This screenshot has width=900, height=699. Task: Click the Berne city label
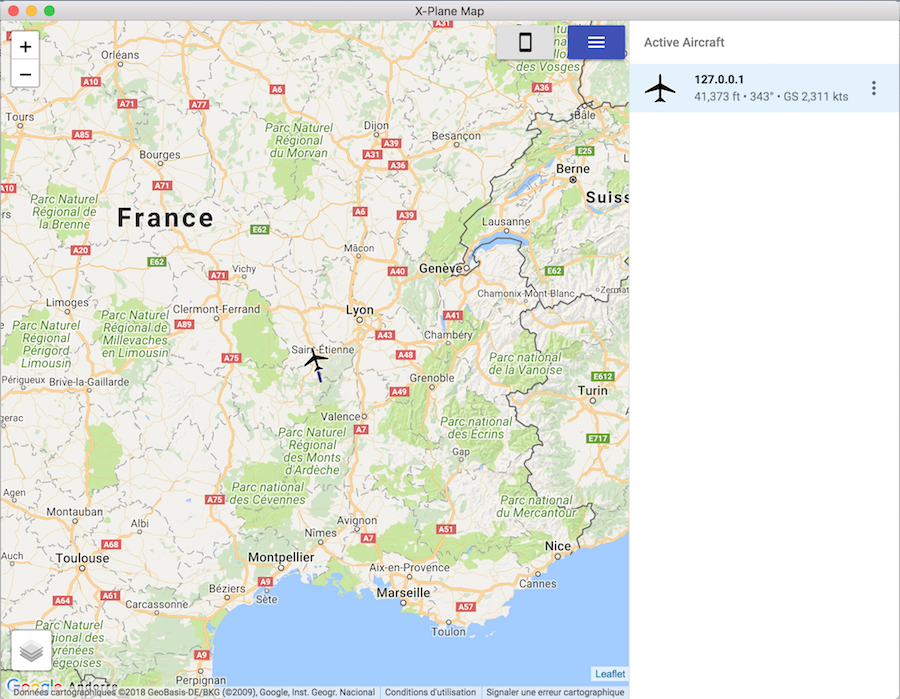(x=573, y=169)
